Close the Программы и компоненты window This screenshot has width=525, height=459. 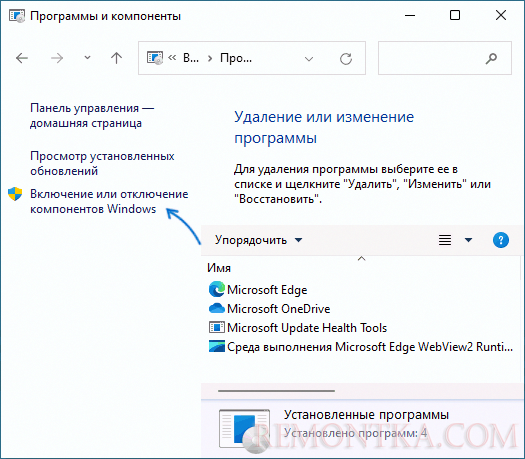[x=501, y=15]
